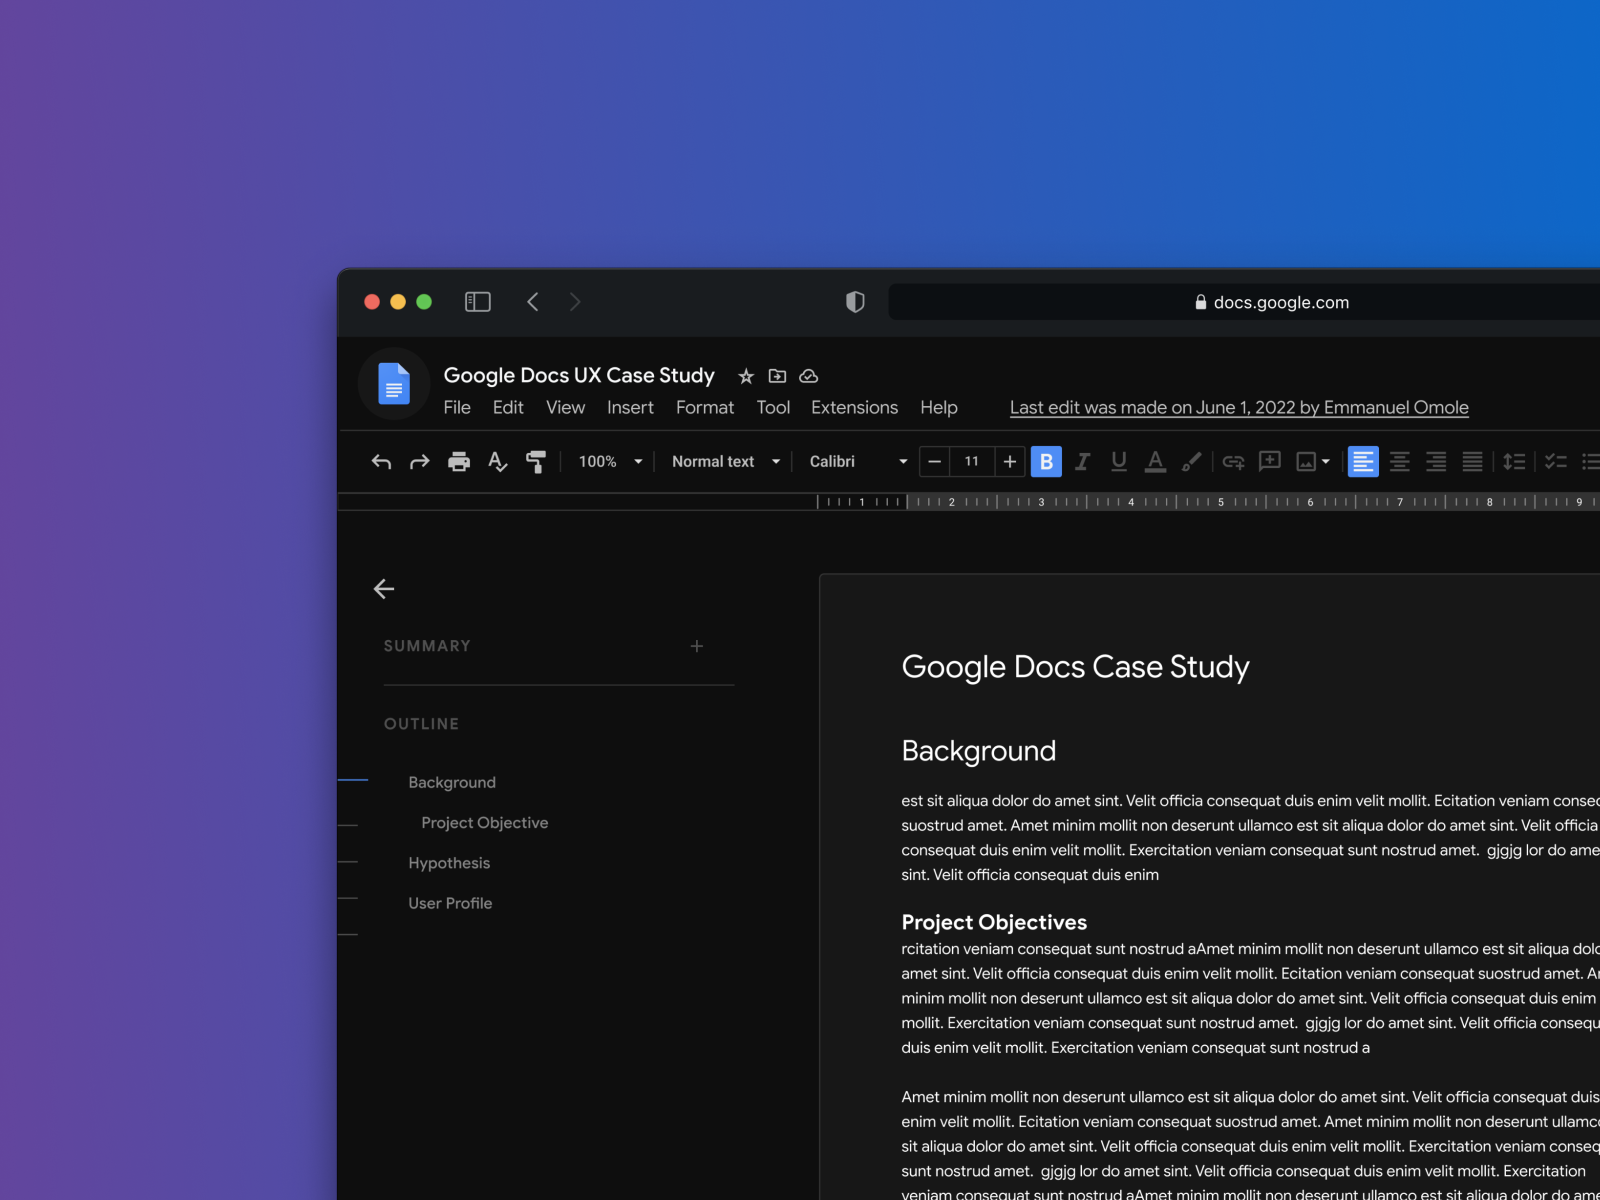Jump to Project Objective in outline
The image size is (1600, 1200).
(485, 822)
